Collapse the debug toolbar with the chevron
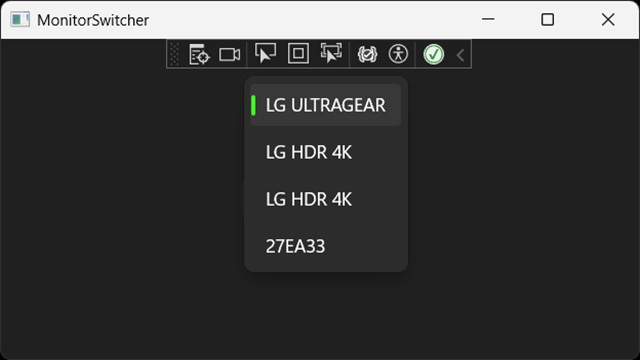 pos(460,55)
